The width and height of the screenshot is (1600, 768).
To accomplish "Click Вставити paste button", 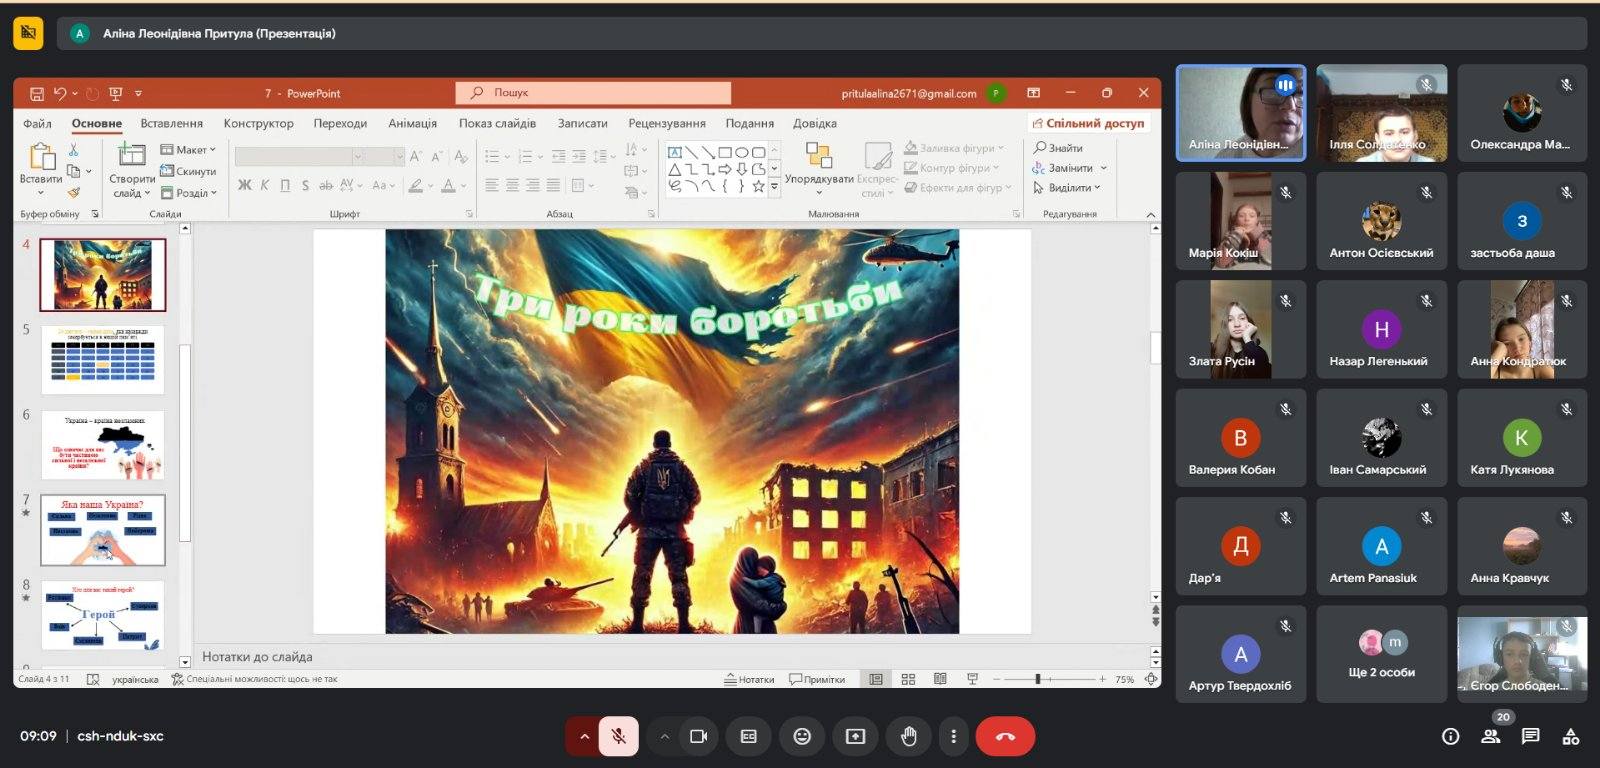I will click(41, 167).
